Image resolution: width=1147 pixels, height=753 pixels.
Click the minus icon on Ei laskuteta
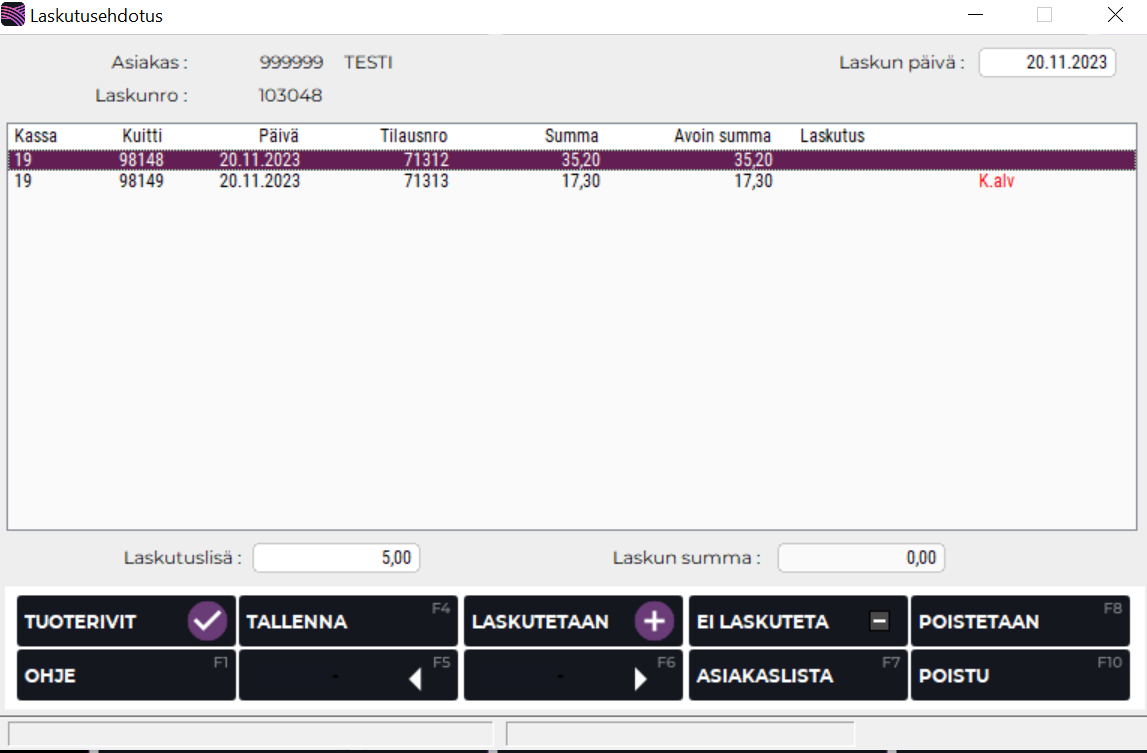point(879,622)
